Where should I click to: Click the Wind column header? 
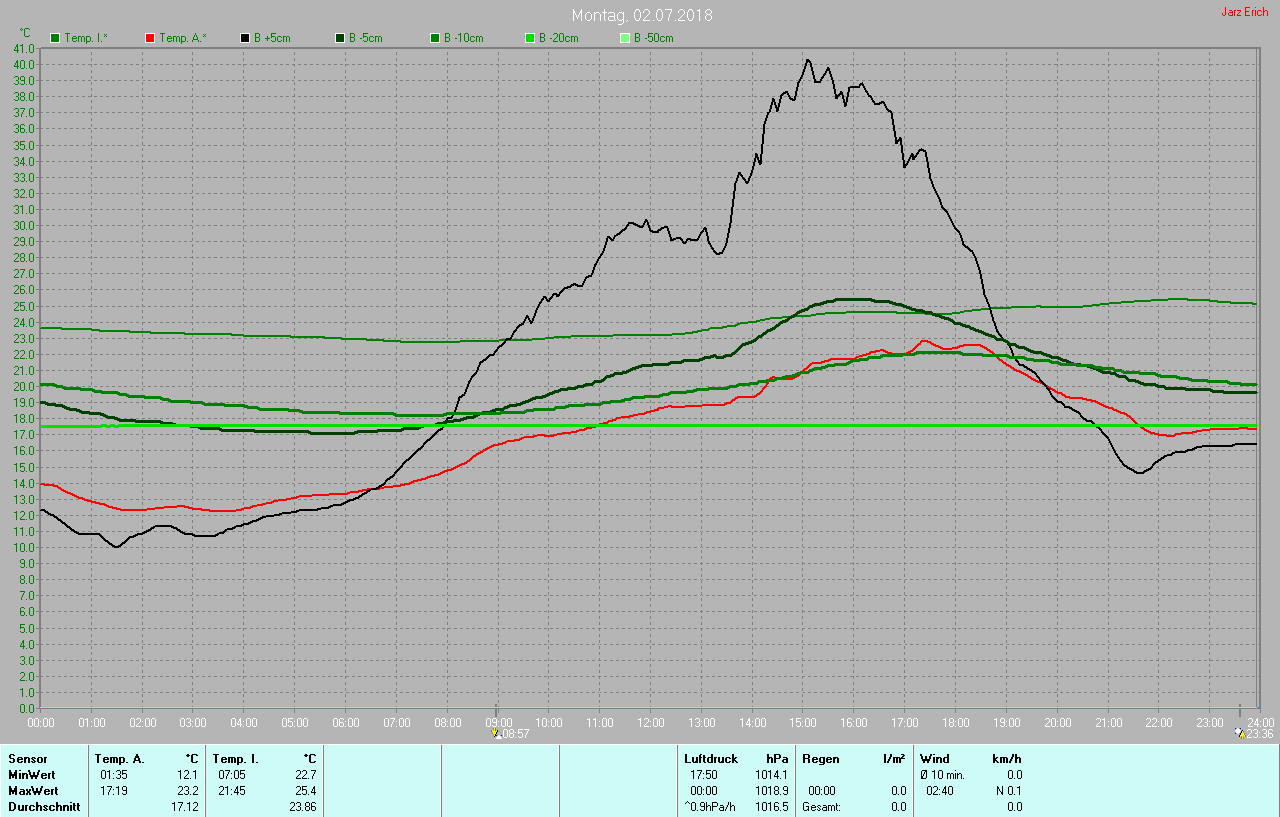tap(935, 759)
